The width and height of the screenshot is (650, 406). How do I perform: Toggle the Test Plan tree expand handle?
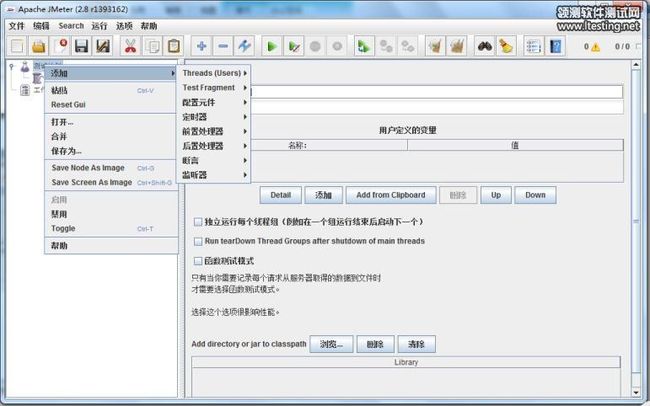click(x=12, y=66)
